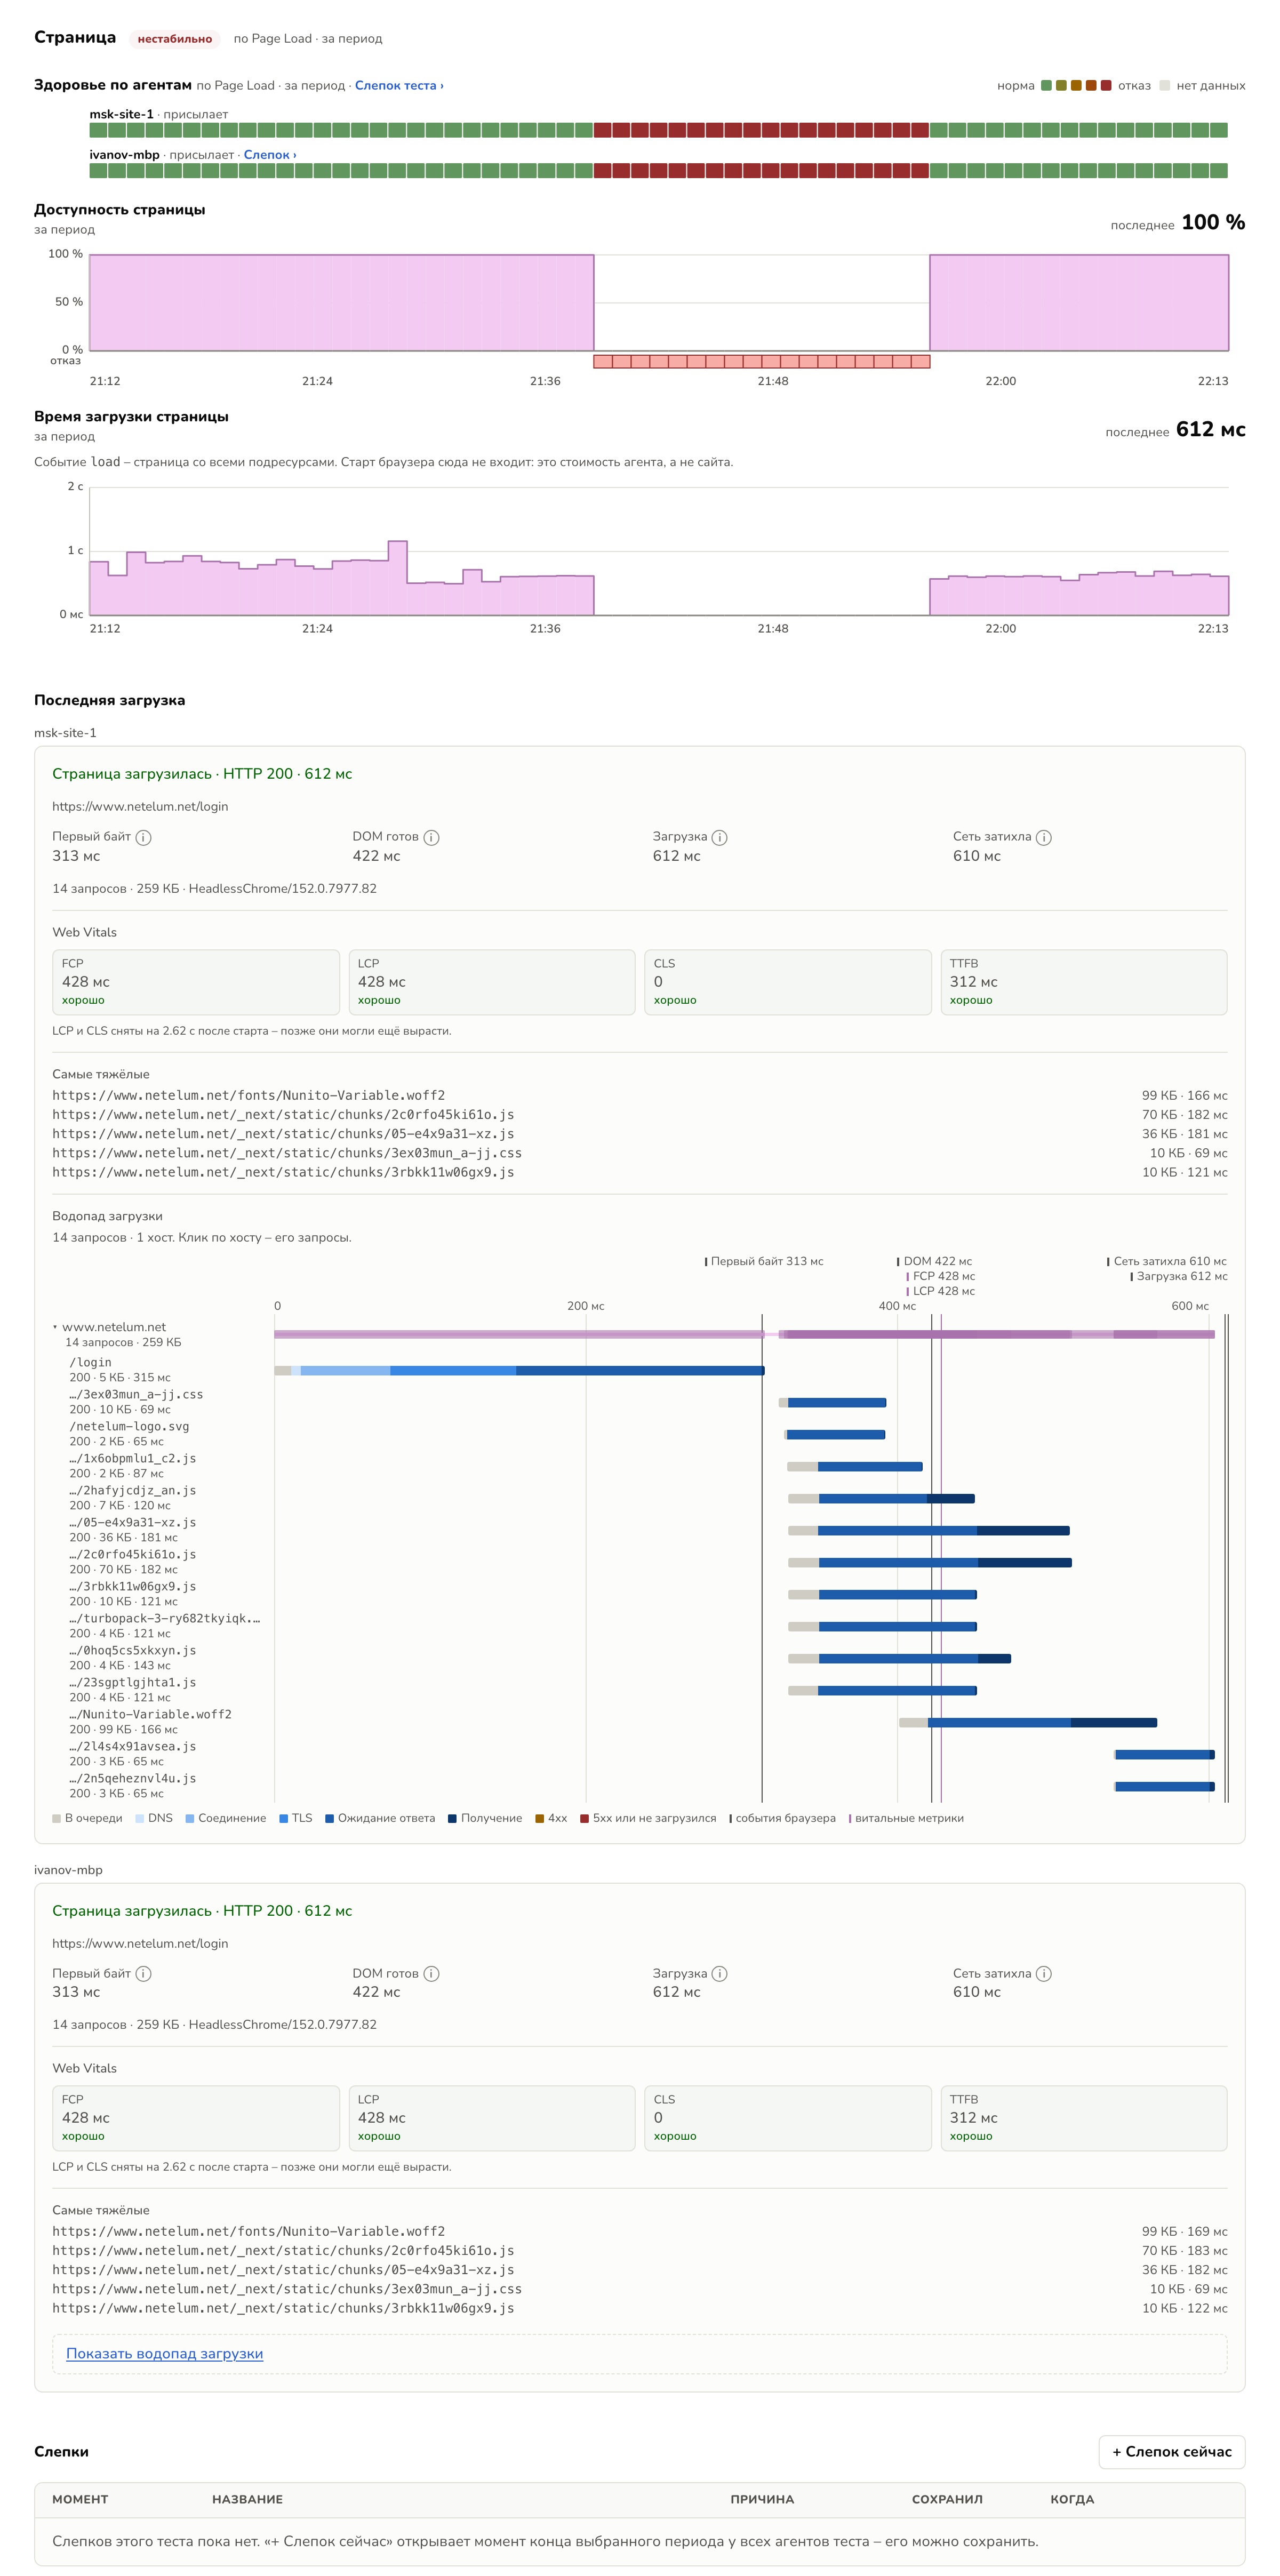The image size is (1280, 2576).
Task: Click info icon beside Сеть затихла in ivanov-mbp
Action: (1043, 1973)
